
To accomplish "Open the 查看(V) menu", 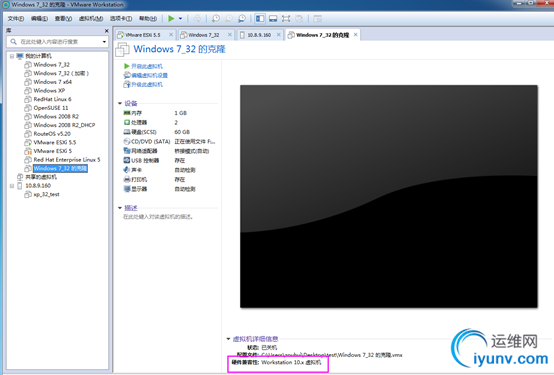I will [63, 18].
